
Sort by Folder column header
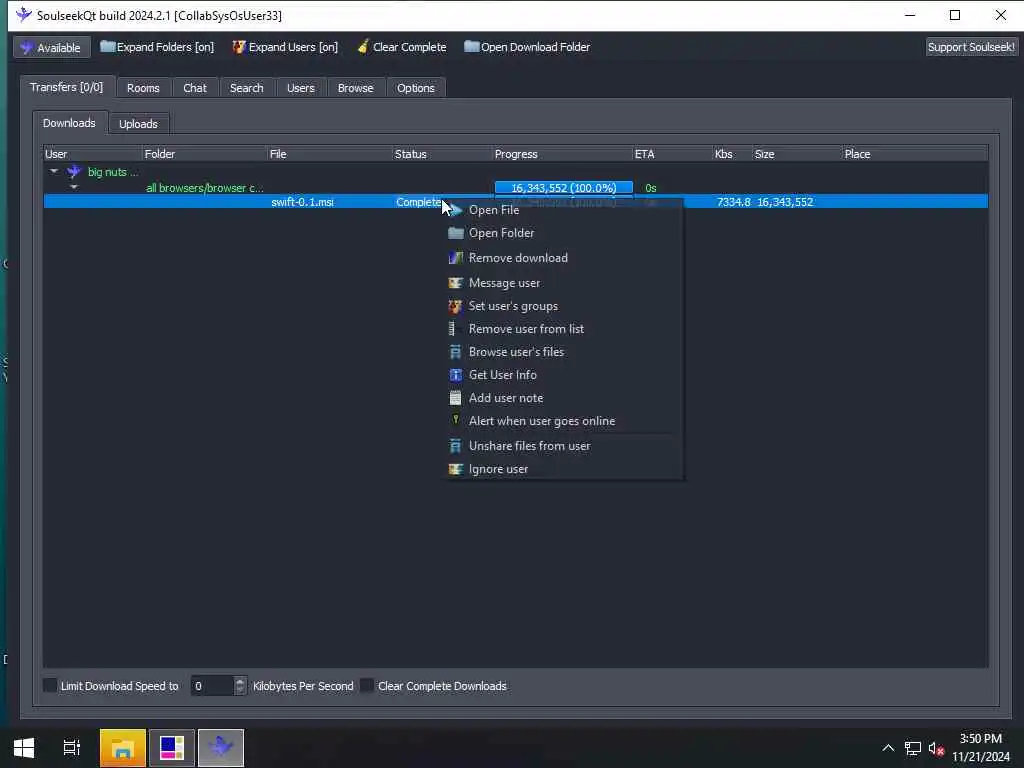[204, 154]
